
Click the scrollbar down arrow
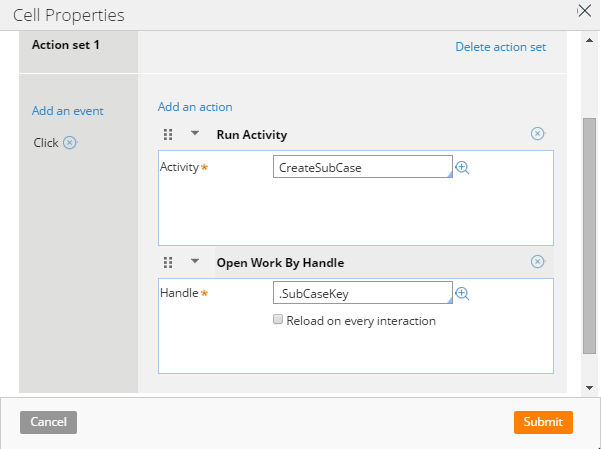point(590,388)
